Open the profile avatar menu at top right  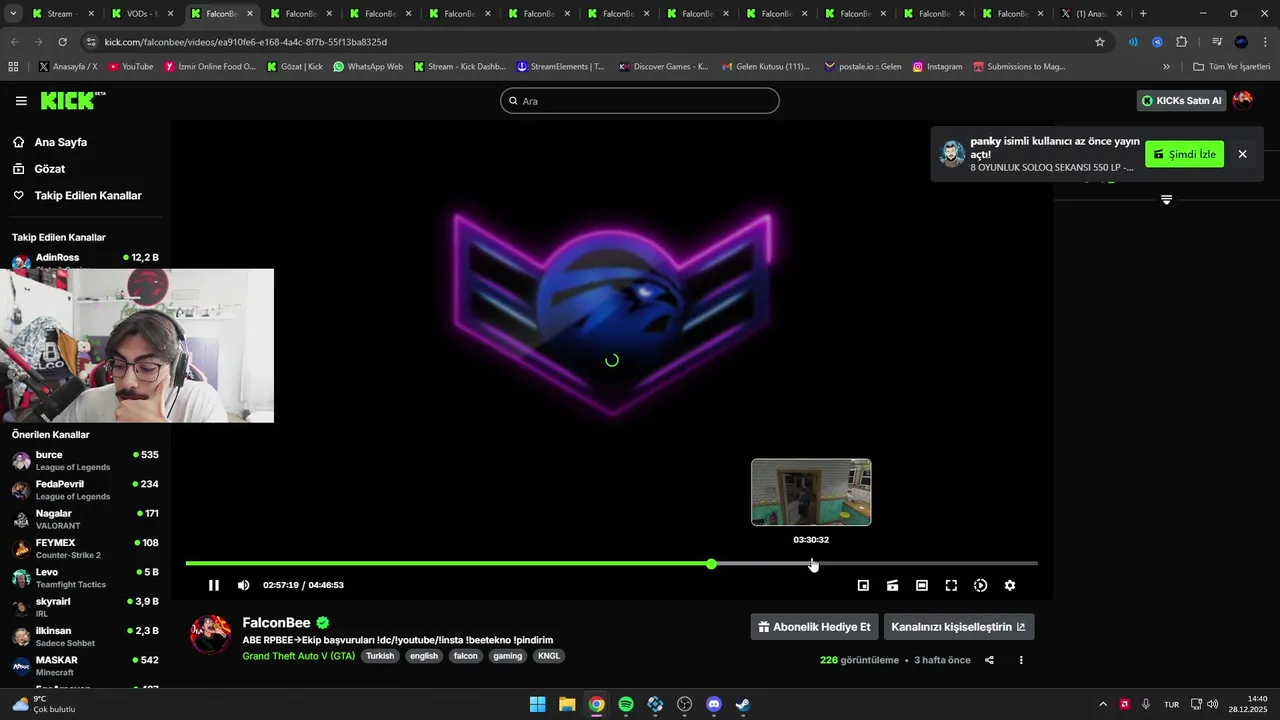[x=1243, y=100]
